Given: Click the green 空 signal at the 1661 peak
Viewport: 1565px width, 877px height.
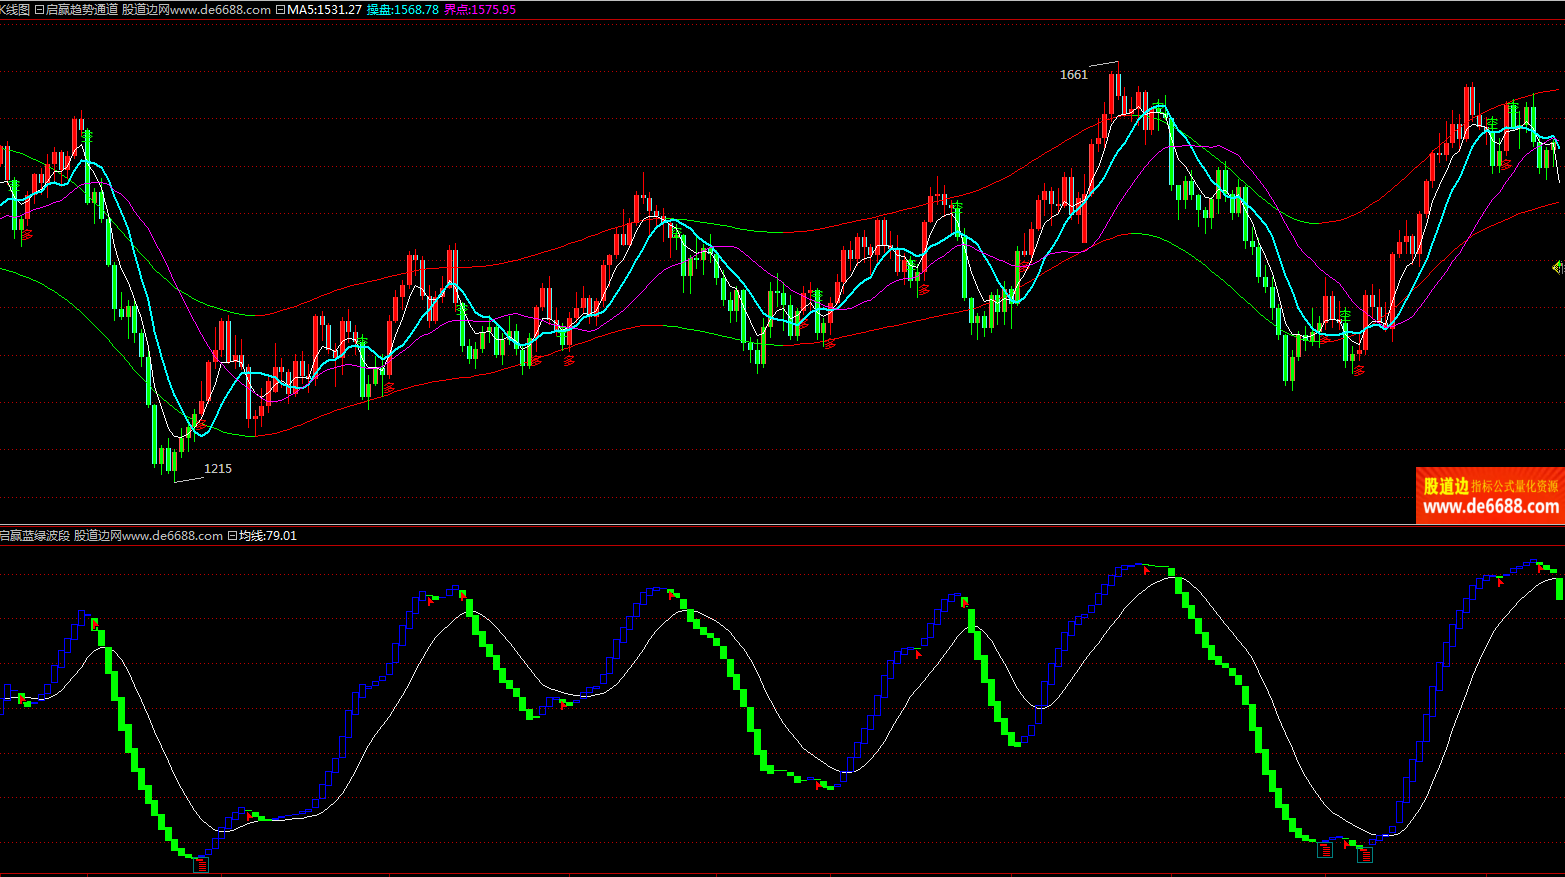Looking at the screenshot, I should [1159, 106].
